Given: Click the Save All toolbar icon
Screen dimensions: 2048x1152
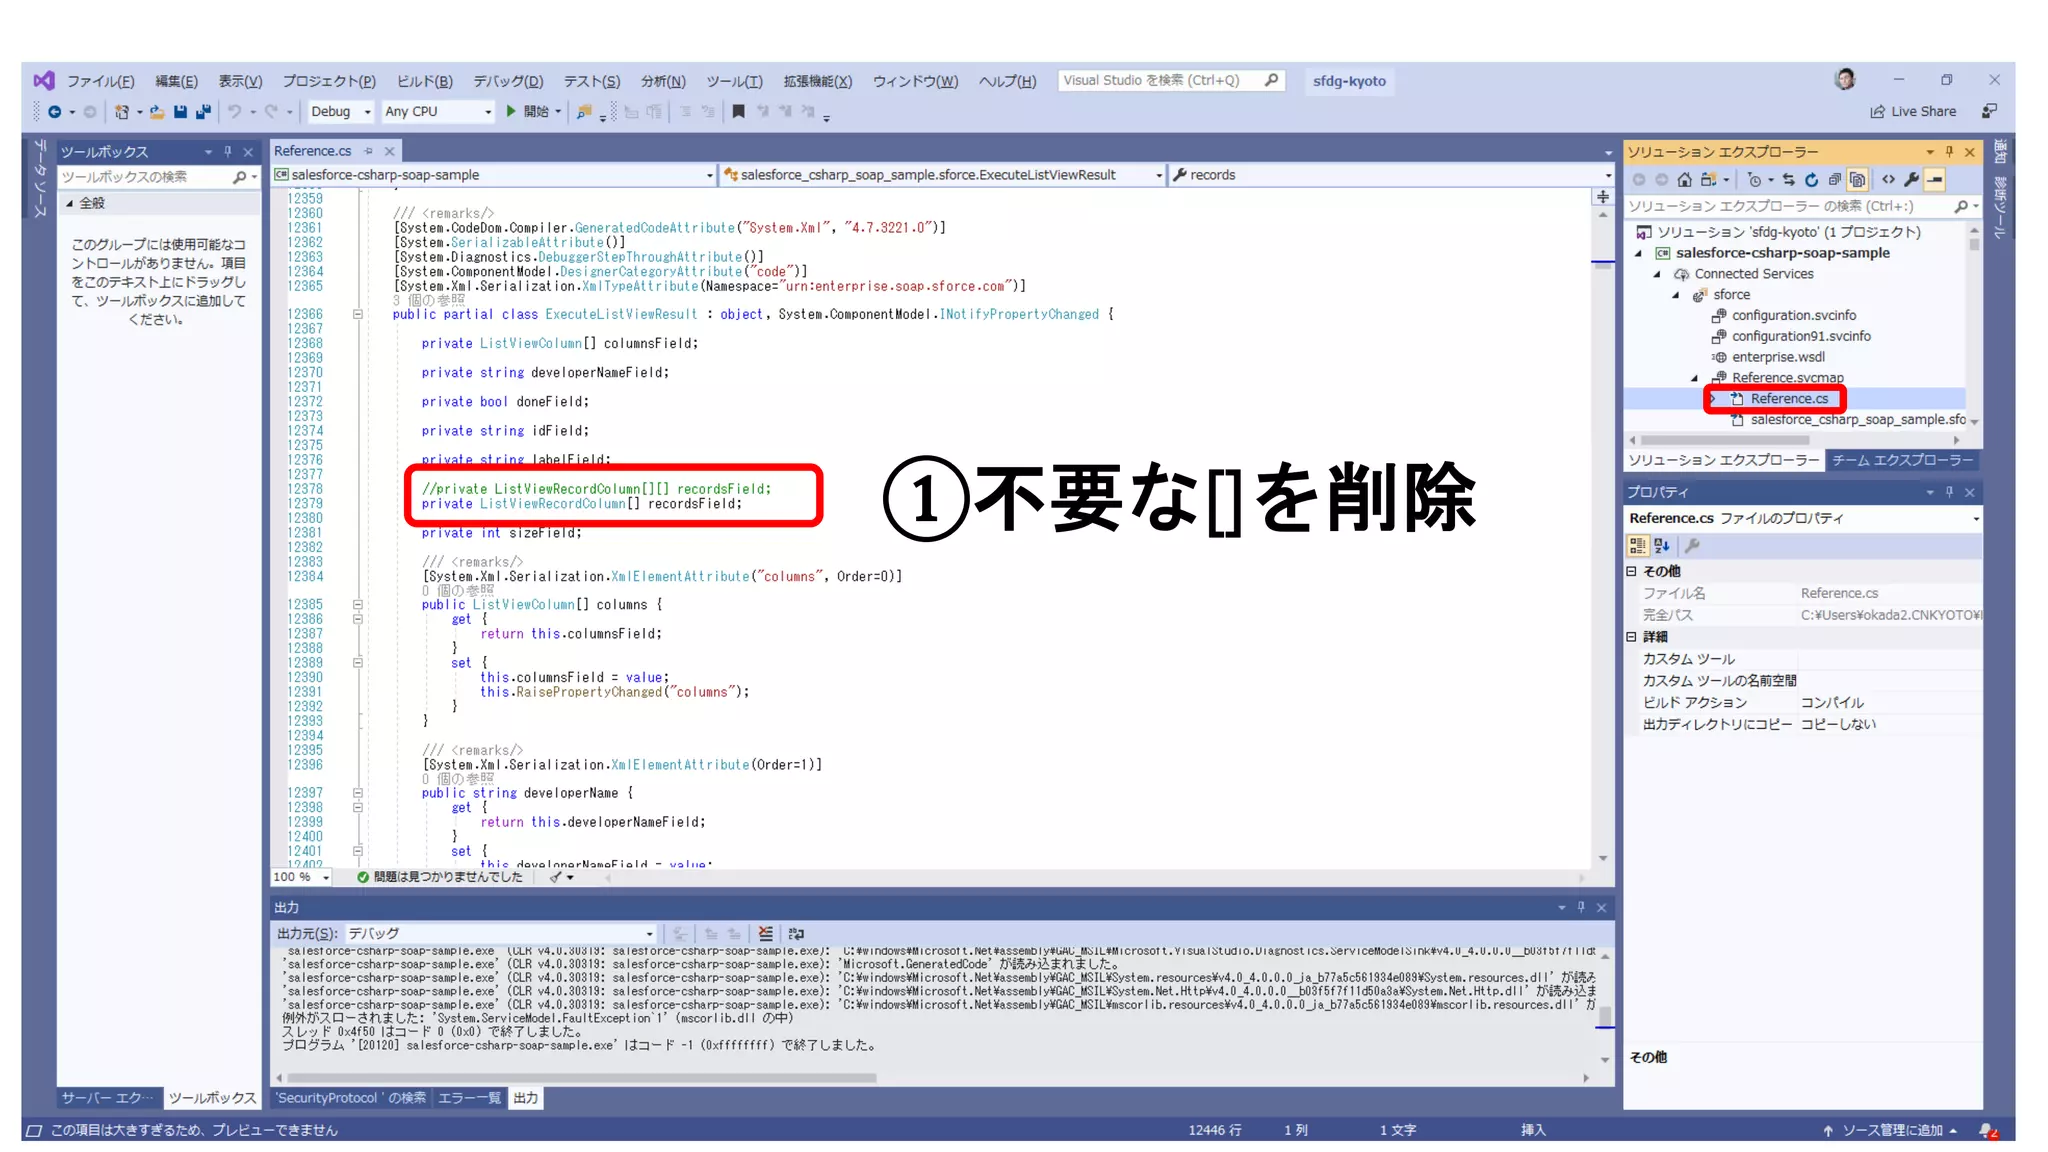Looking at the screenshot, I should (x=203, y=112).
